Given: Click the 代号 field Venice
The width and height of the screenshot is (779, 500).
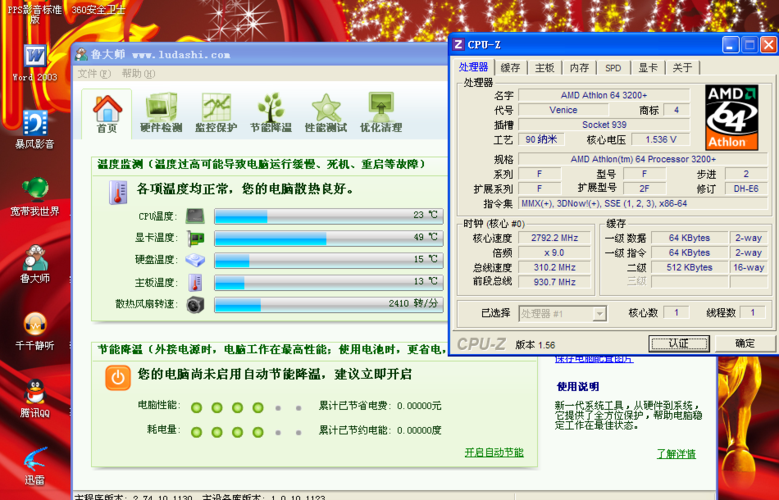Looking at the screenshot, I should click(x=563, y=110).
